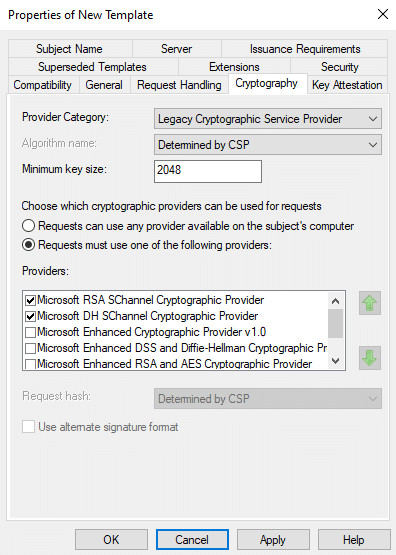Uncheck Microsoft DH SChannel Cryptographic Provider
396x555 pixels.
coord(30,316)
